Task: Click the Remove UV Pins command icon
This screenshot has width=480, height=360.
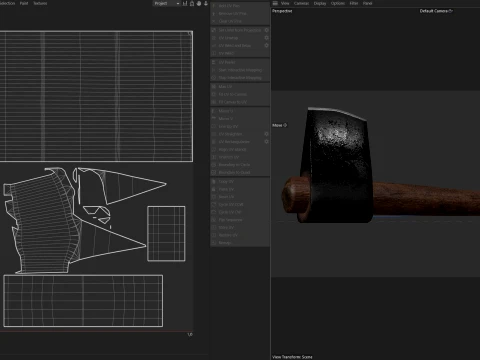Action: pyautogui.click(x=214, y=14)
